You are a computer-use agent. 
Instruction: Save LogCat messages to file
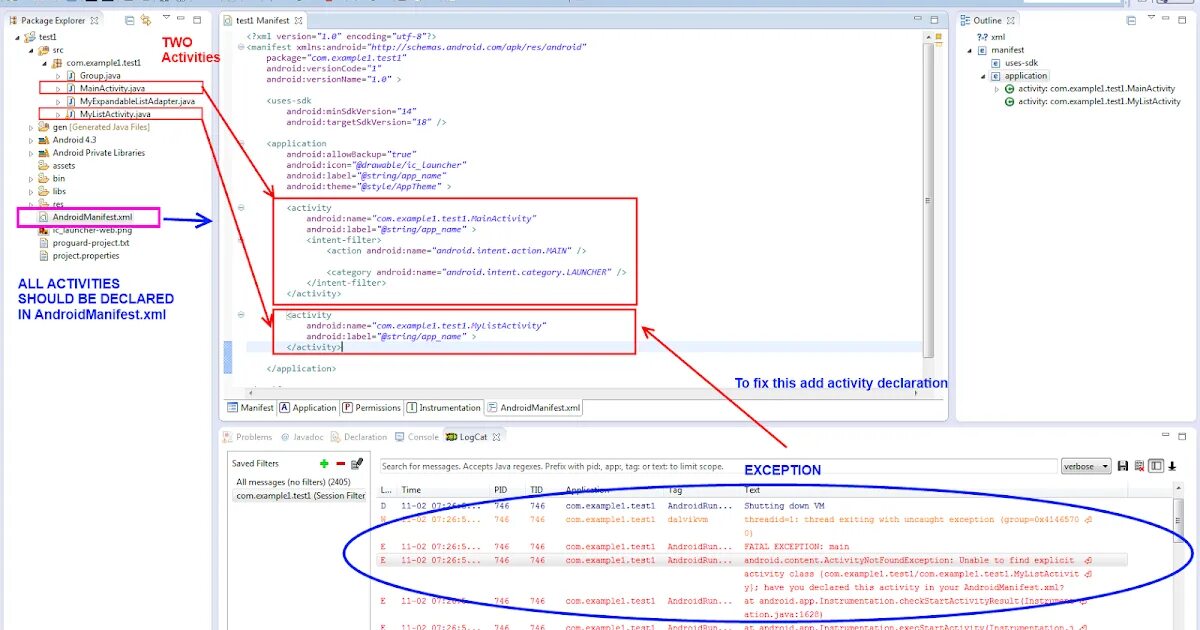click(x=1123, y=466)
